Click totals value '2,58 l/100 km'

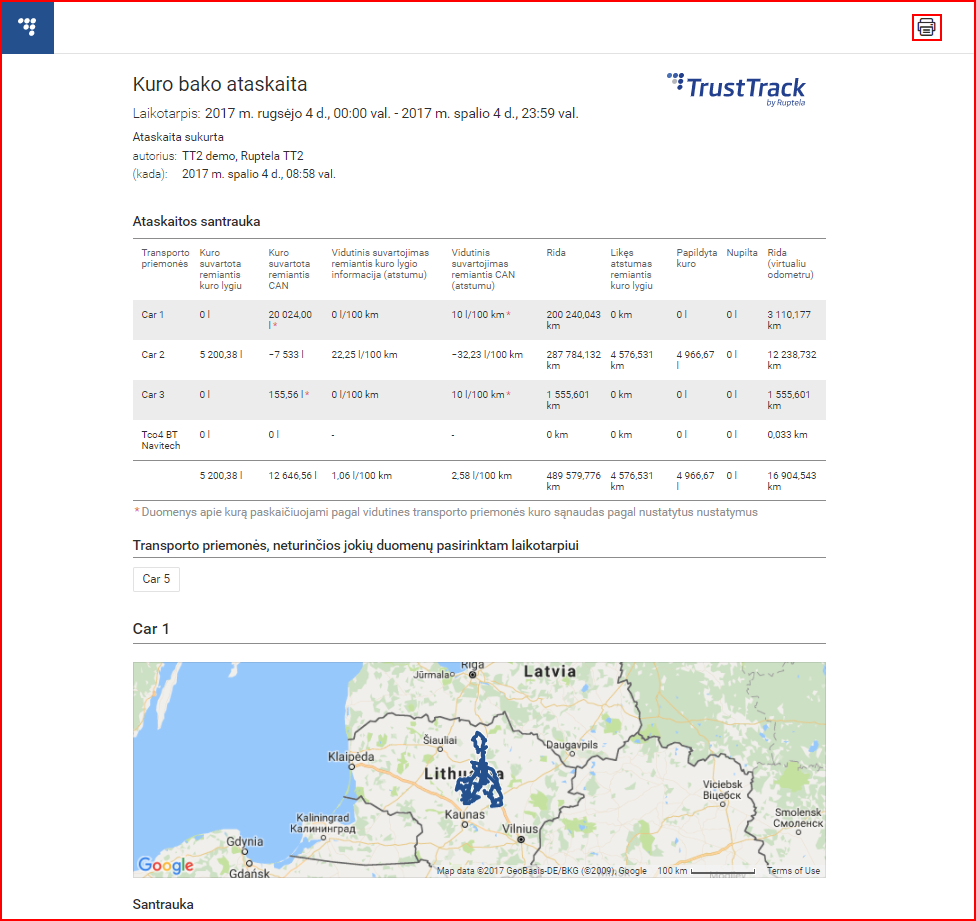[482, 475]
